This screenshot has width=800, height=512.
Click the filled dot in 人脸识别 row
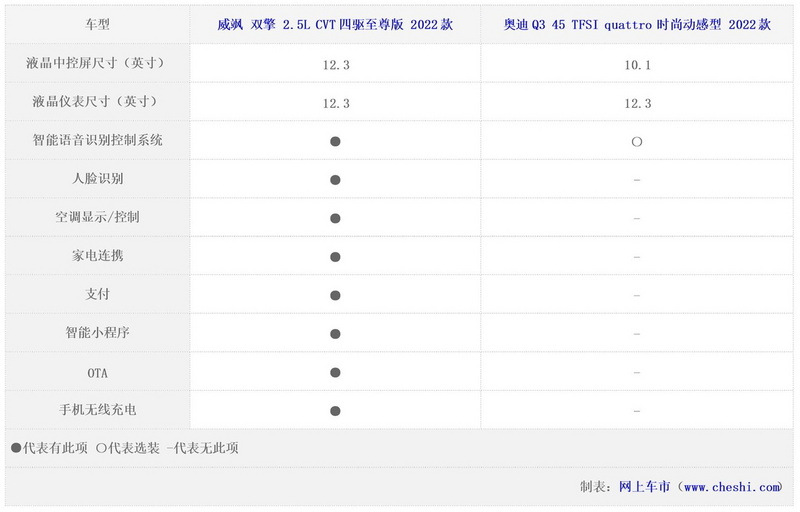click(x=335, y=180)
